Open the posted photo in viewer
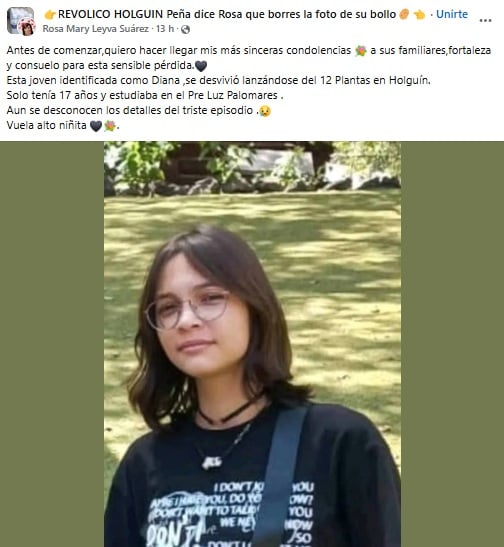 pyautogui.click(x=252, y=344)
